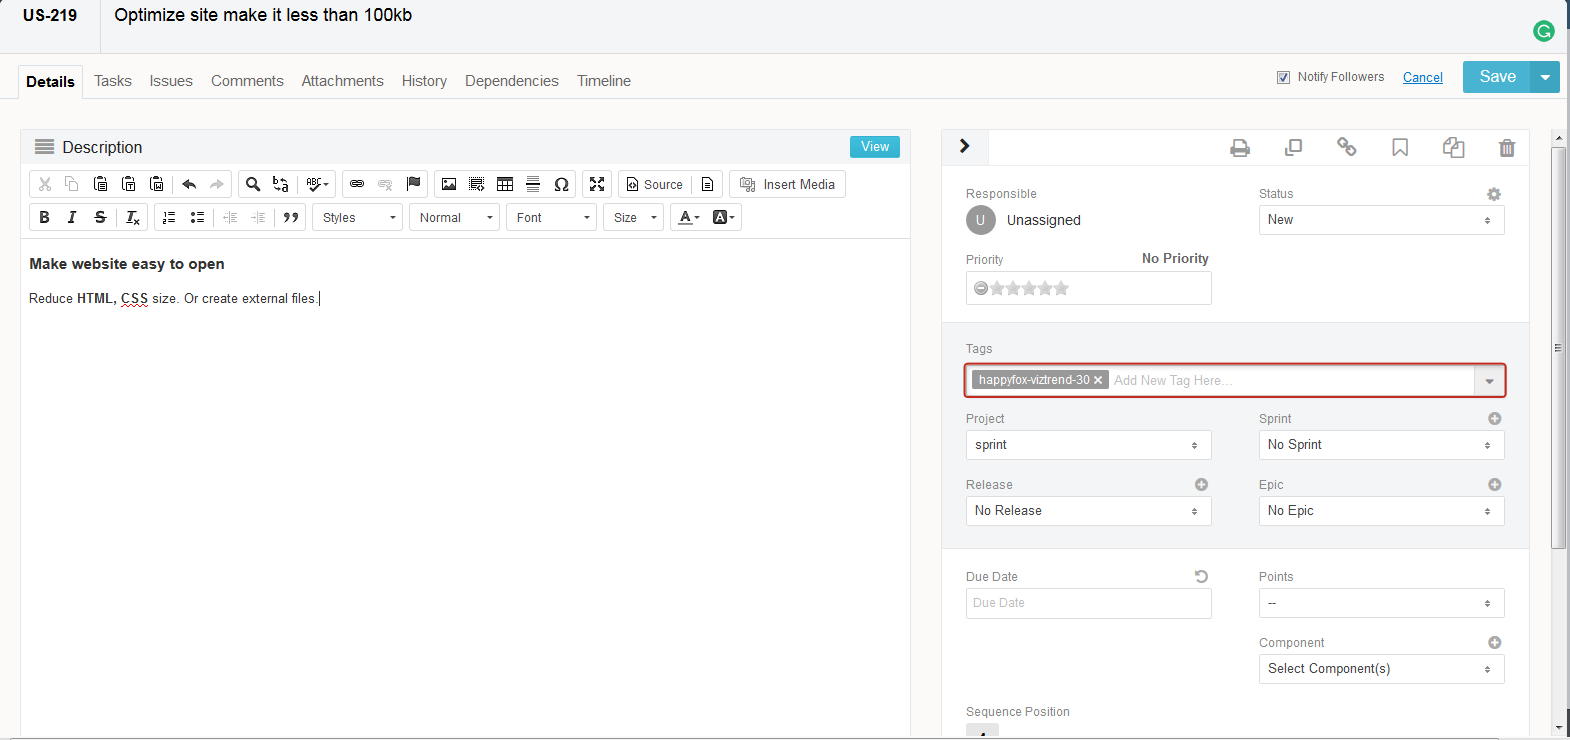Collapse the right side panel chevron

coord(965,146)
